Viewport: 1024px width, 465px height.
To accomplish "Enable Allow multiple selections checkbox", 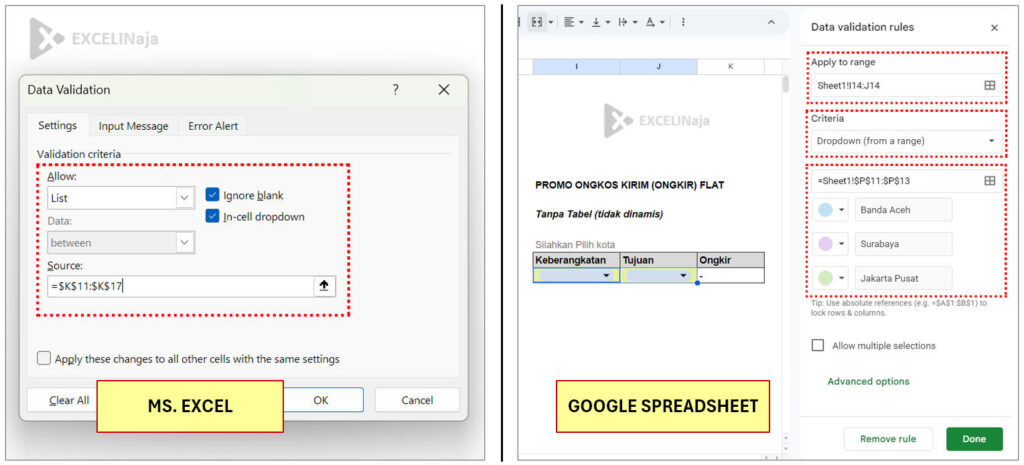I will [818, 345].
